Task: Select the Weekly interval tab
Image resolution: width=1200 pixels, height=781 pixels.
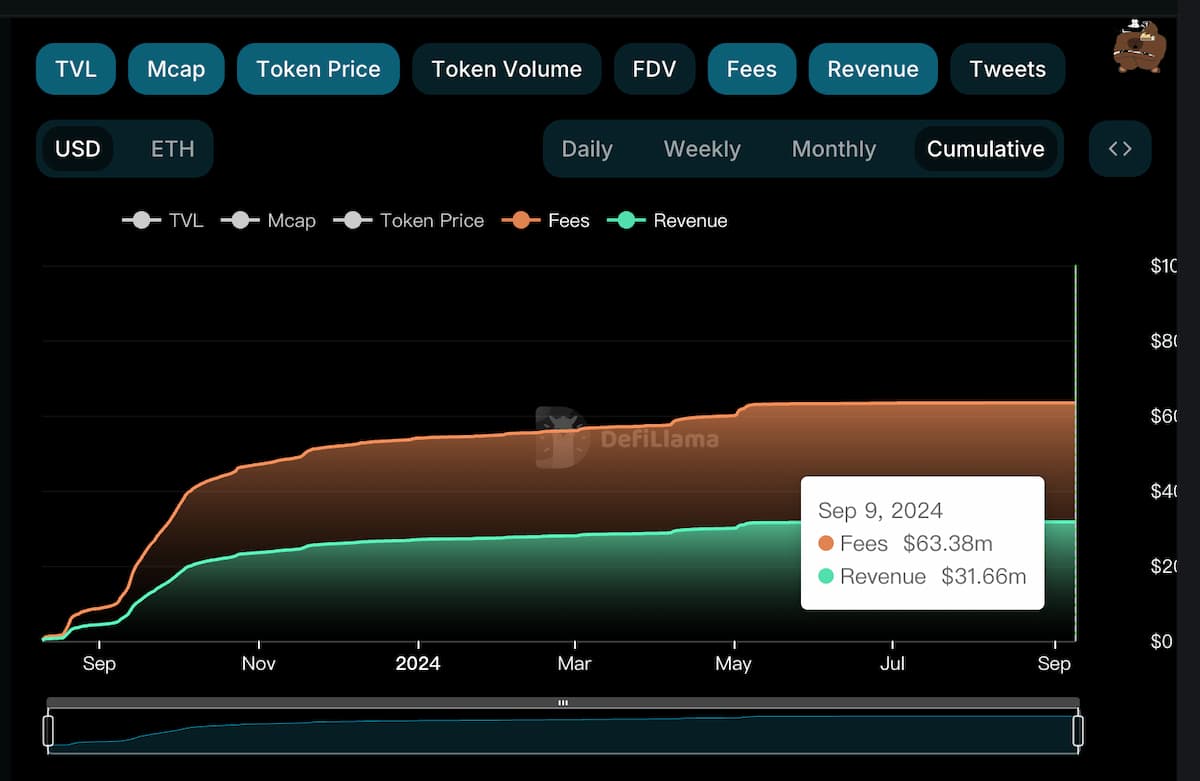Action: pos(702,149)
